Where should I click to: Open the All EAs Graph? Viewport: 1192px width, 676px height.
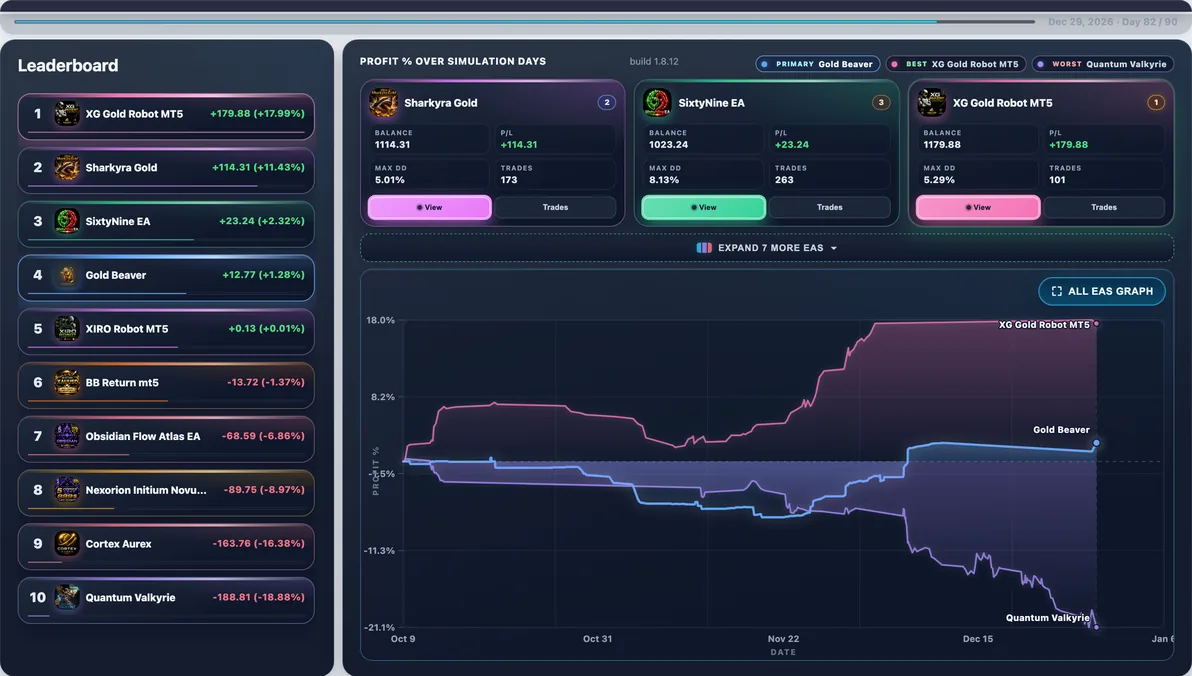(x=1102, y=291)
